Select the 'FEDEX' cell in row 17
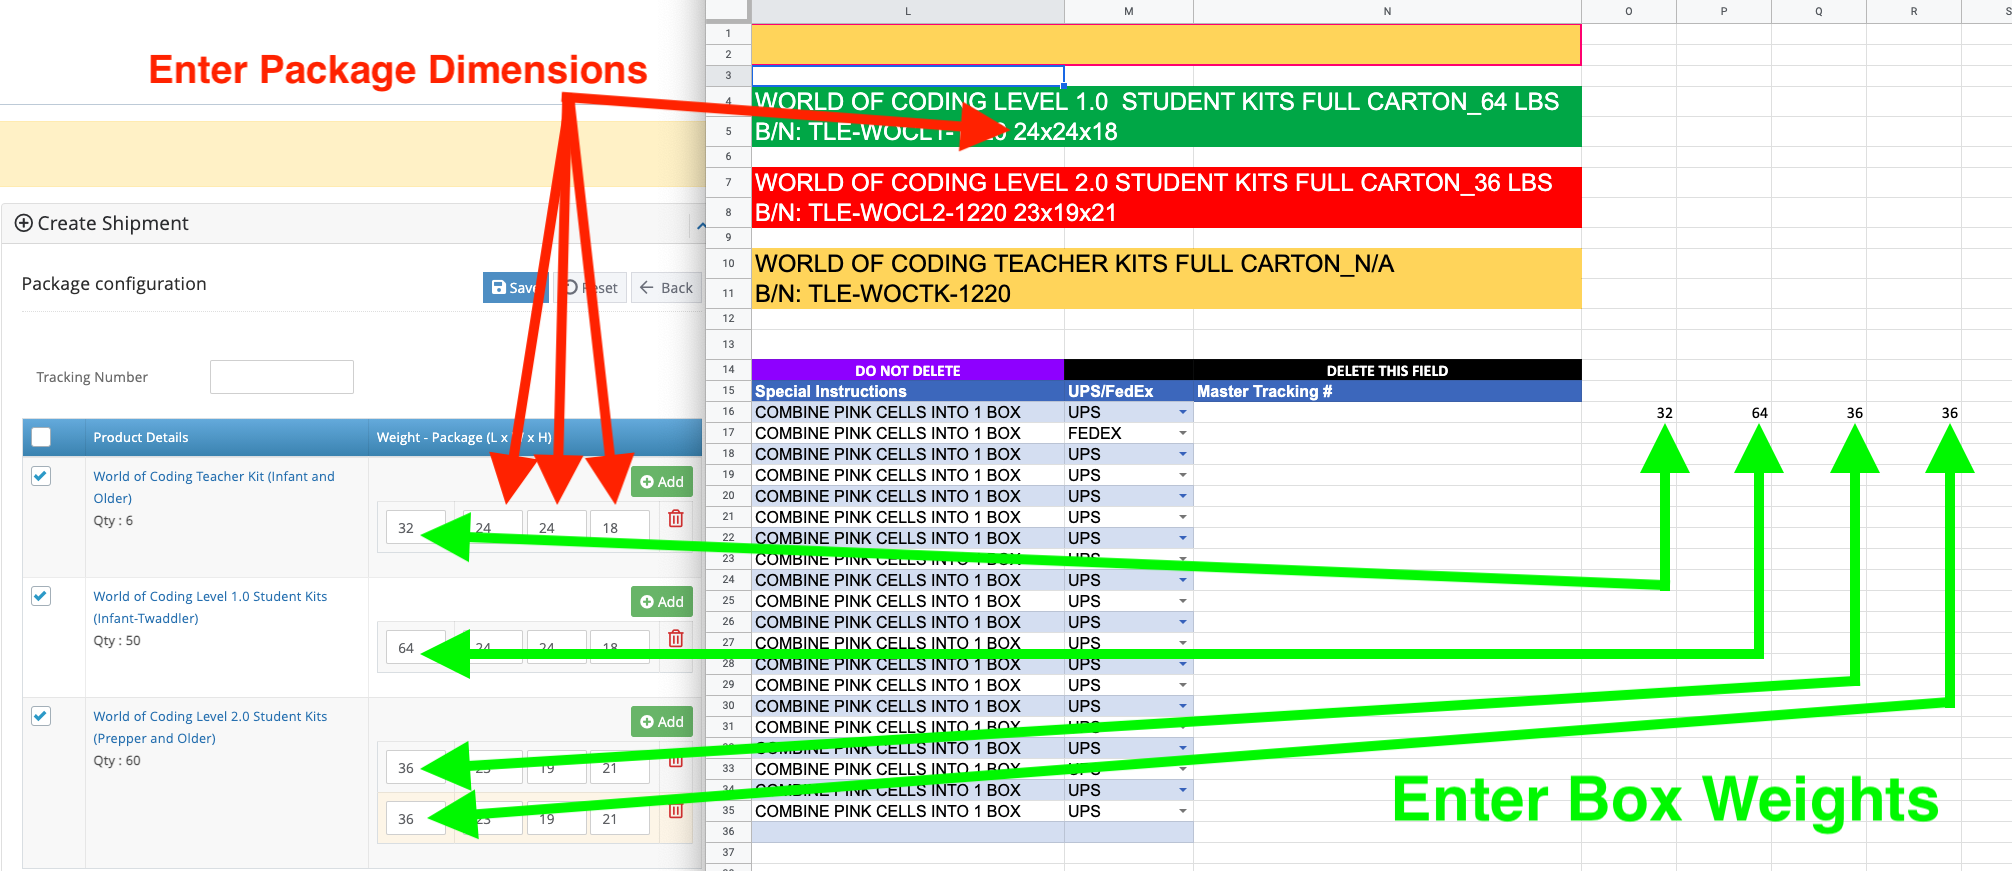 (1129, 433)
